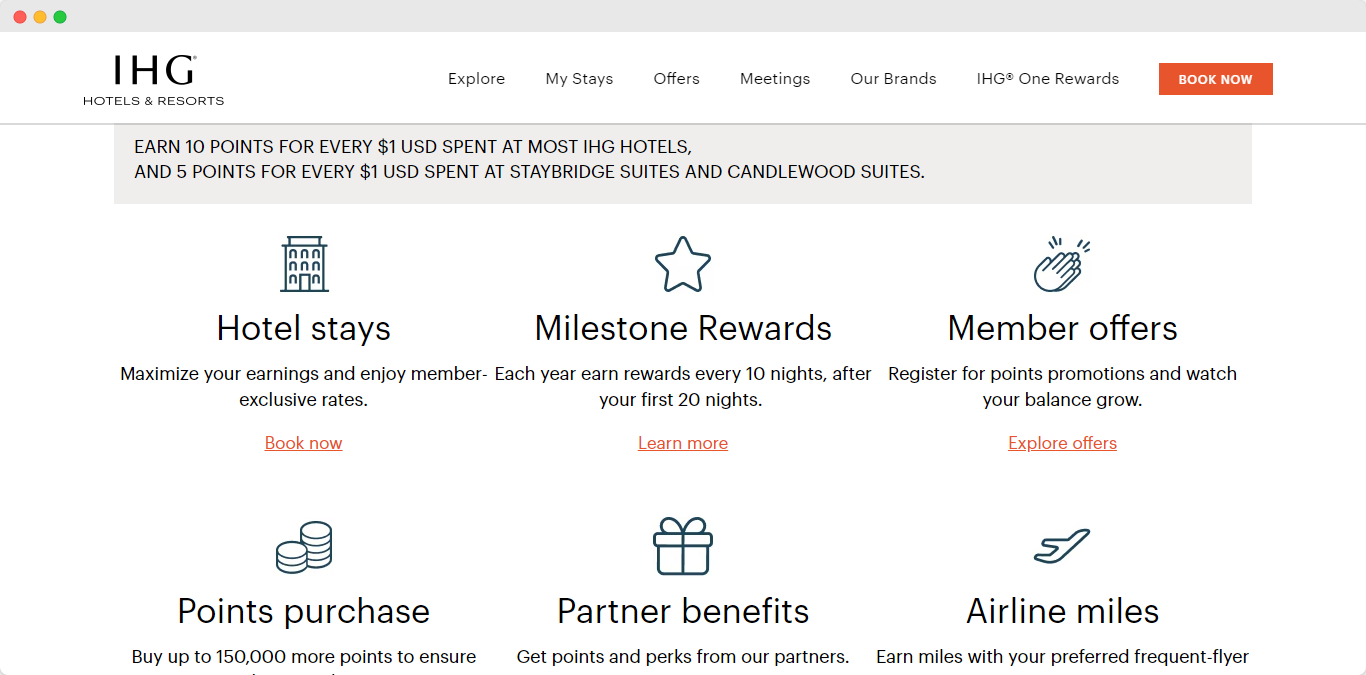This screenshot has width=1366, height=675.
Task: Open the Meetings menu
Action: [x=775, y=78]
